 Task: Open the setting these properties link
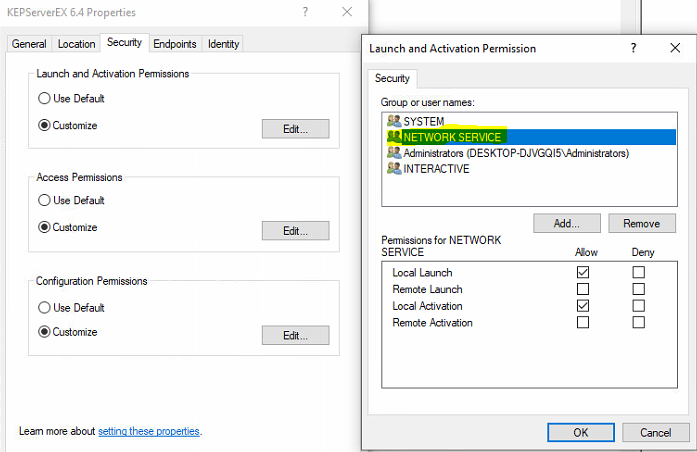click(x=149, y=431)
